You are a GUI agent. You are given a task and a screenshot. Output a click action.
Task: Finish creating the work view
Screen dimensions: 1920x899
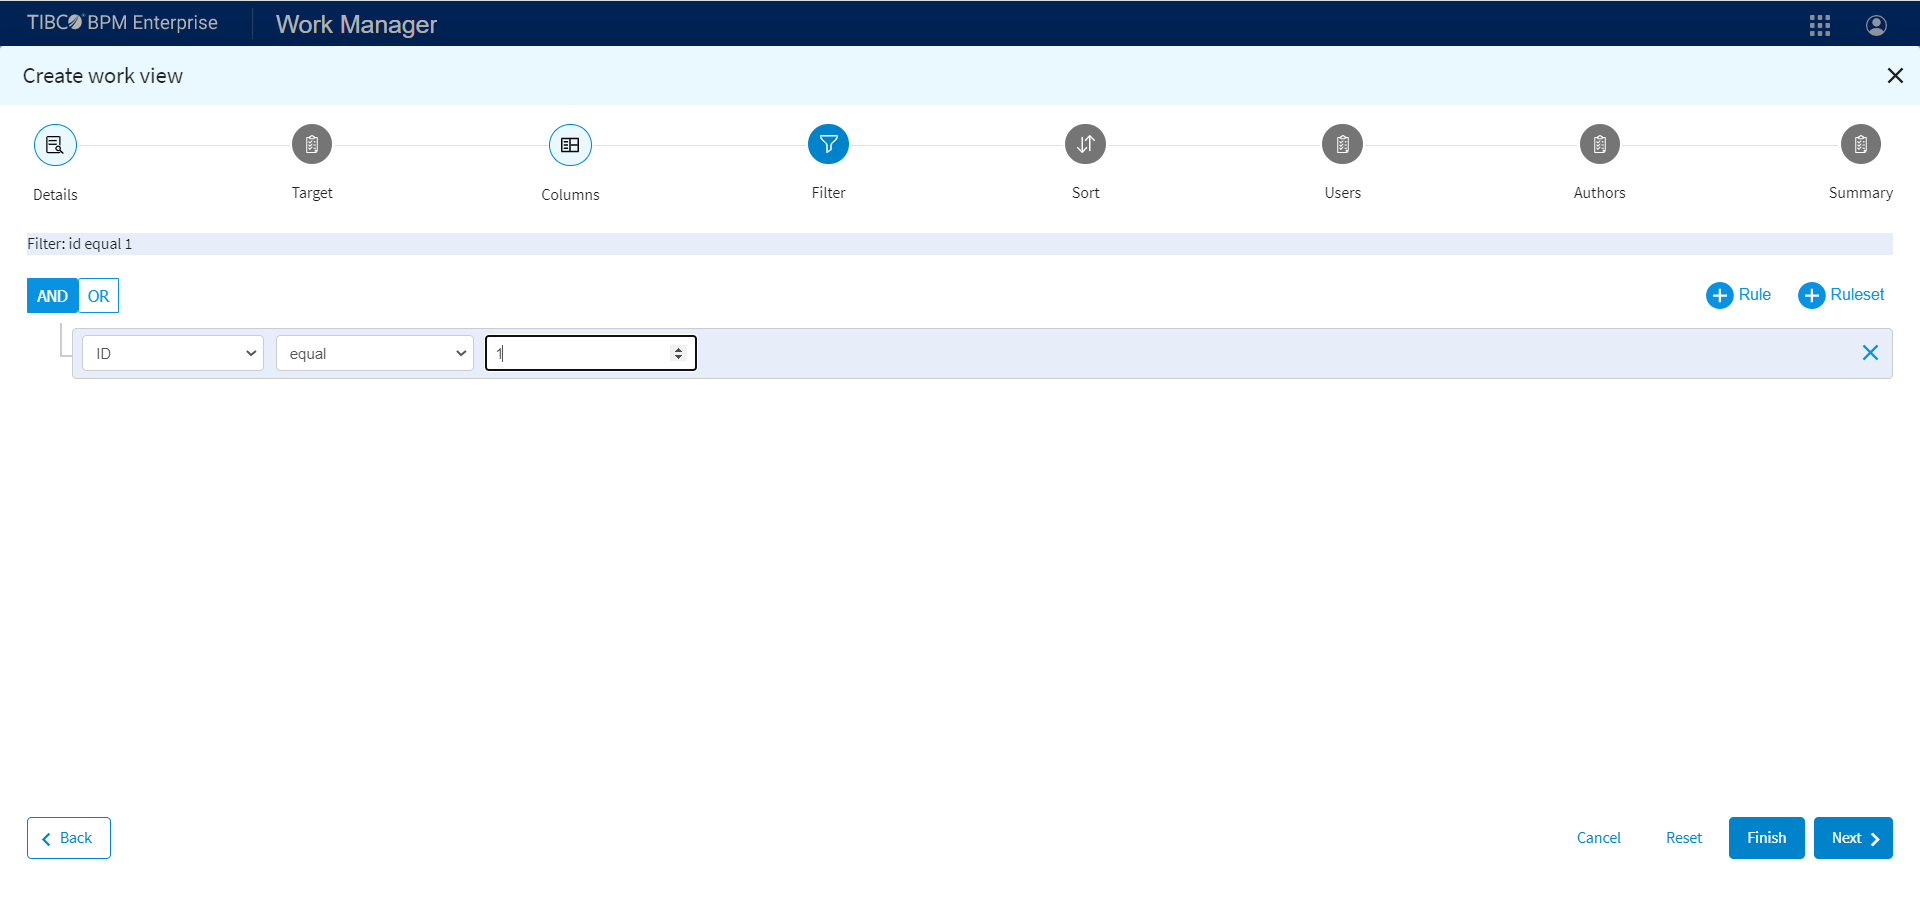1766,838
